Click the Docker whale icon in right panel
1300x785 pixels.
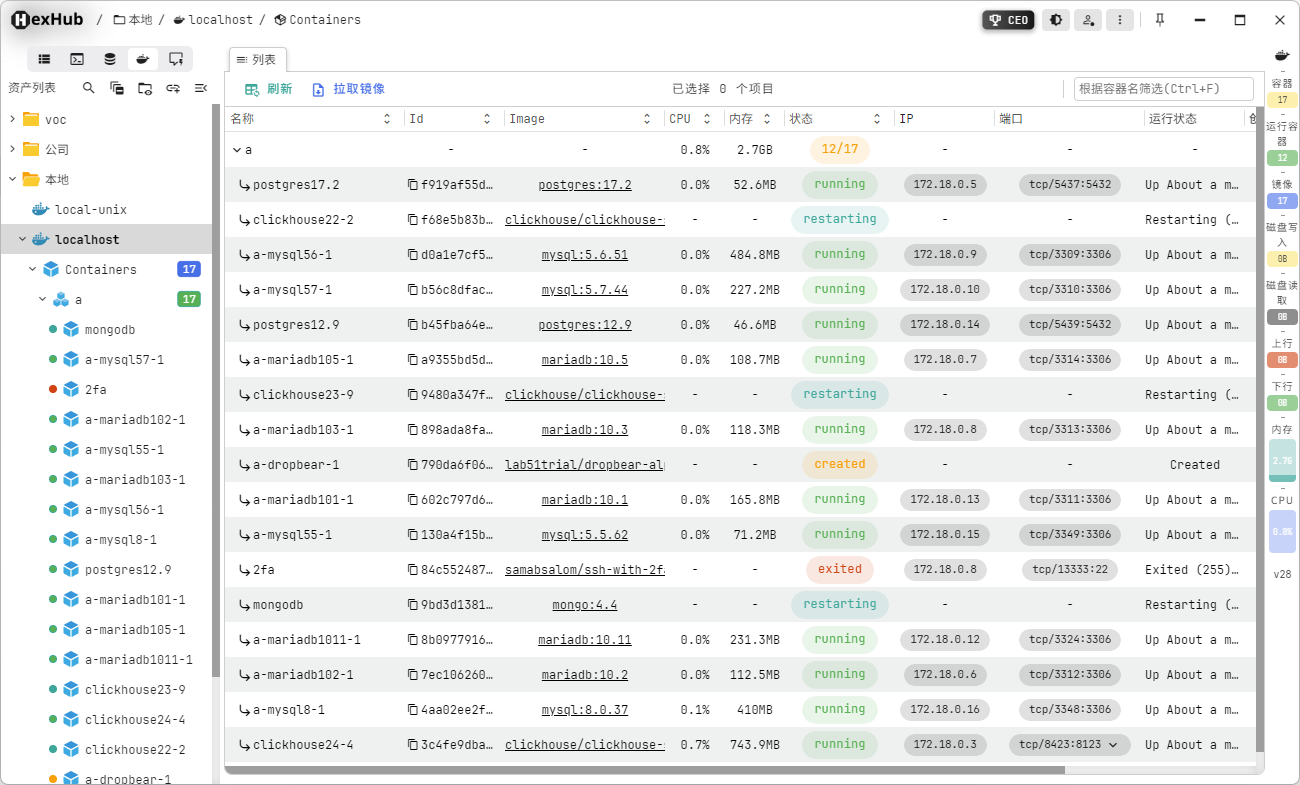coord(1281,56)
